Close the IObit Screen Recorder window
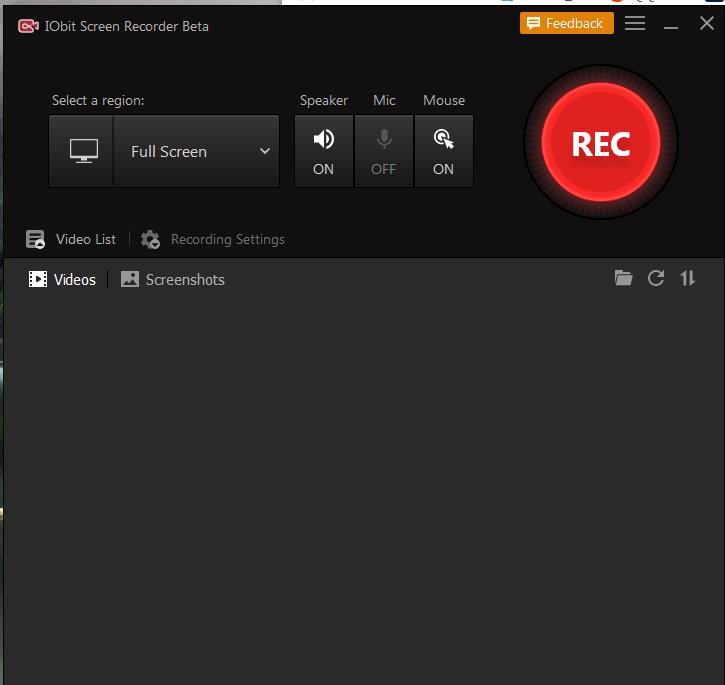 pyautogui.click(x=707, y=23)
